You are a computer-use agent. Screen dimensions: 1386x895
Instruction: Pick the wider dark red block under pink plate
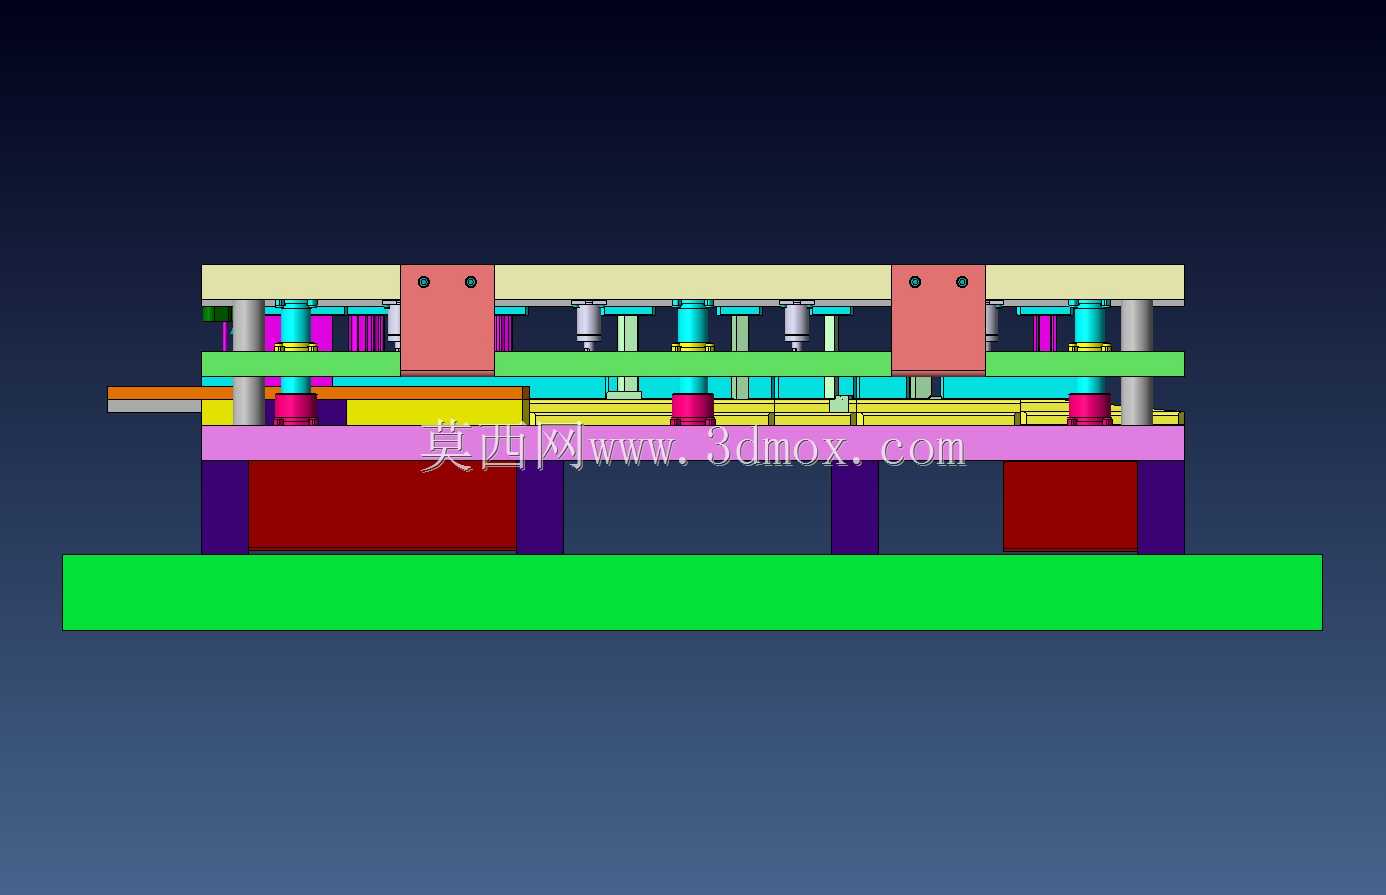pyautogui.click(x=382, y=505)
